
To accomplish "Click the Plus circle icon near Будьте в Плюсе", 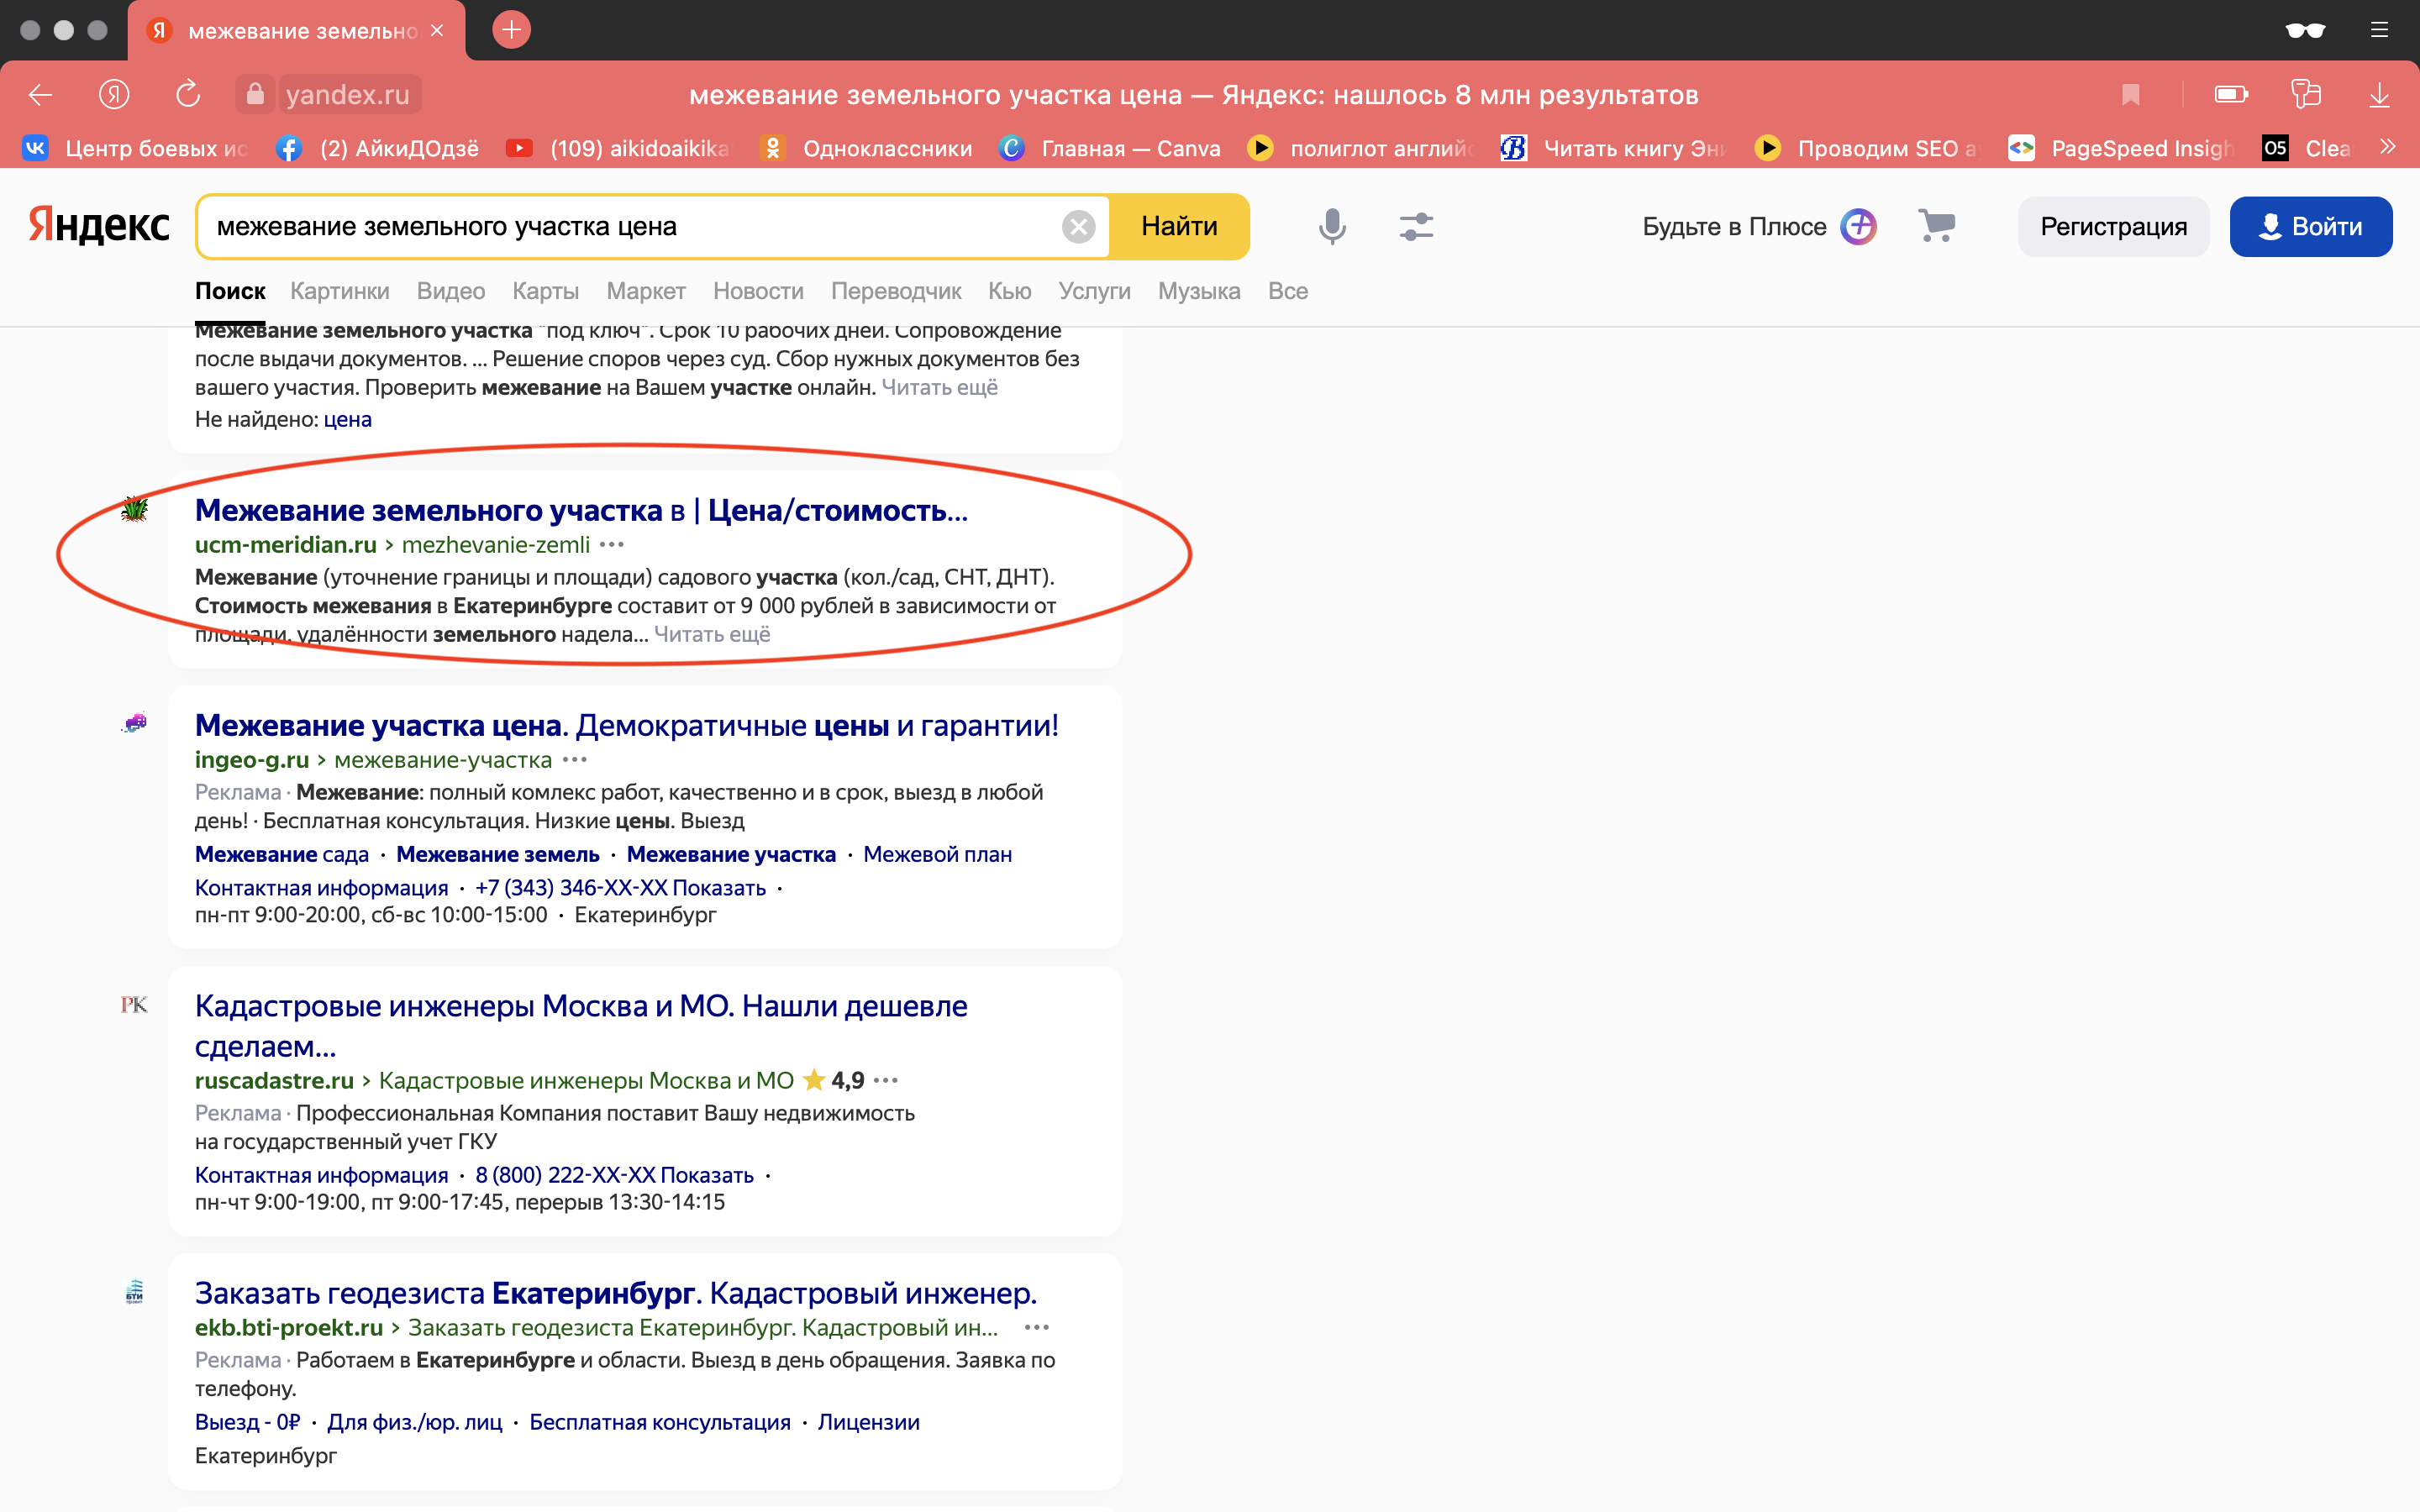I will coord(1858,226).
